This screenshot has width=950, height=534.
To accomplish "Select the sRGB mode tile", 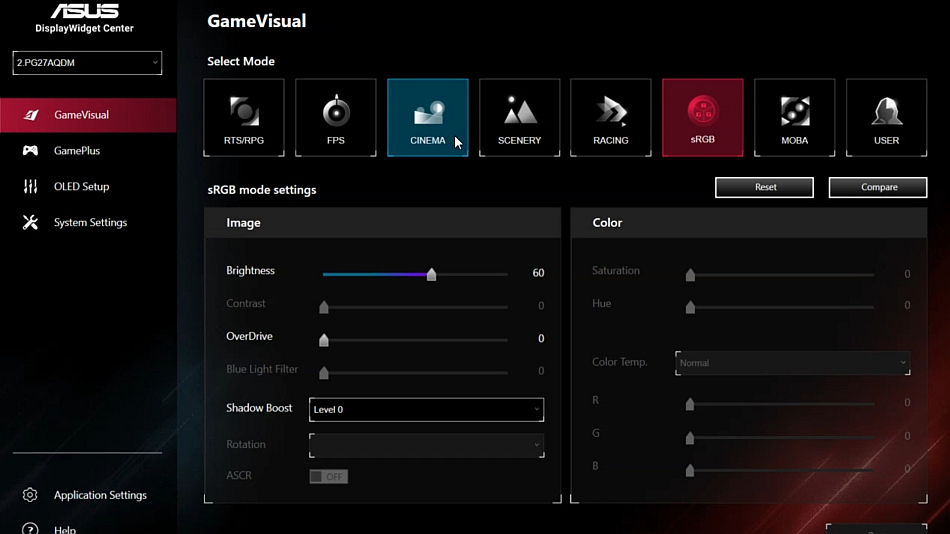I will pos(702,117).
